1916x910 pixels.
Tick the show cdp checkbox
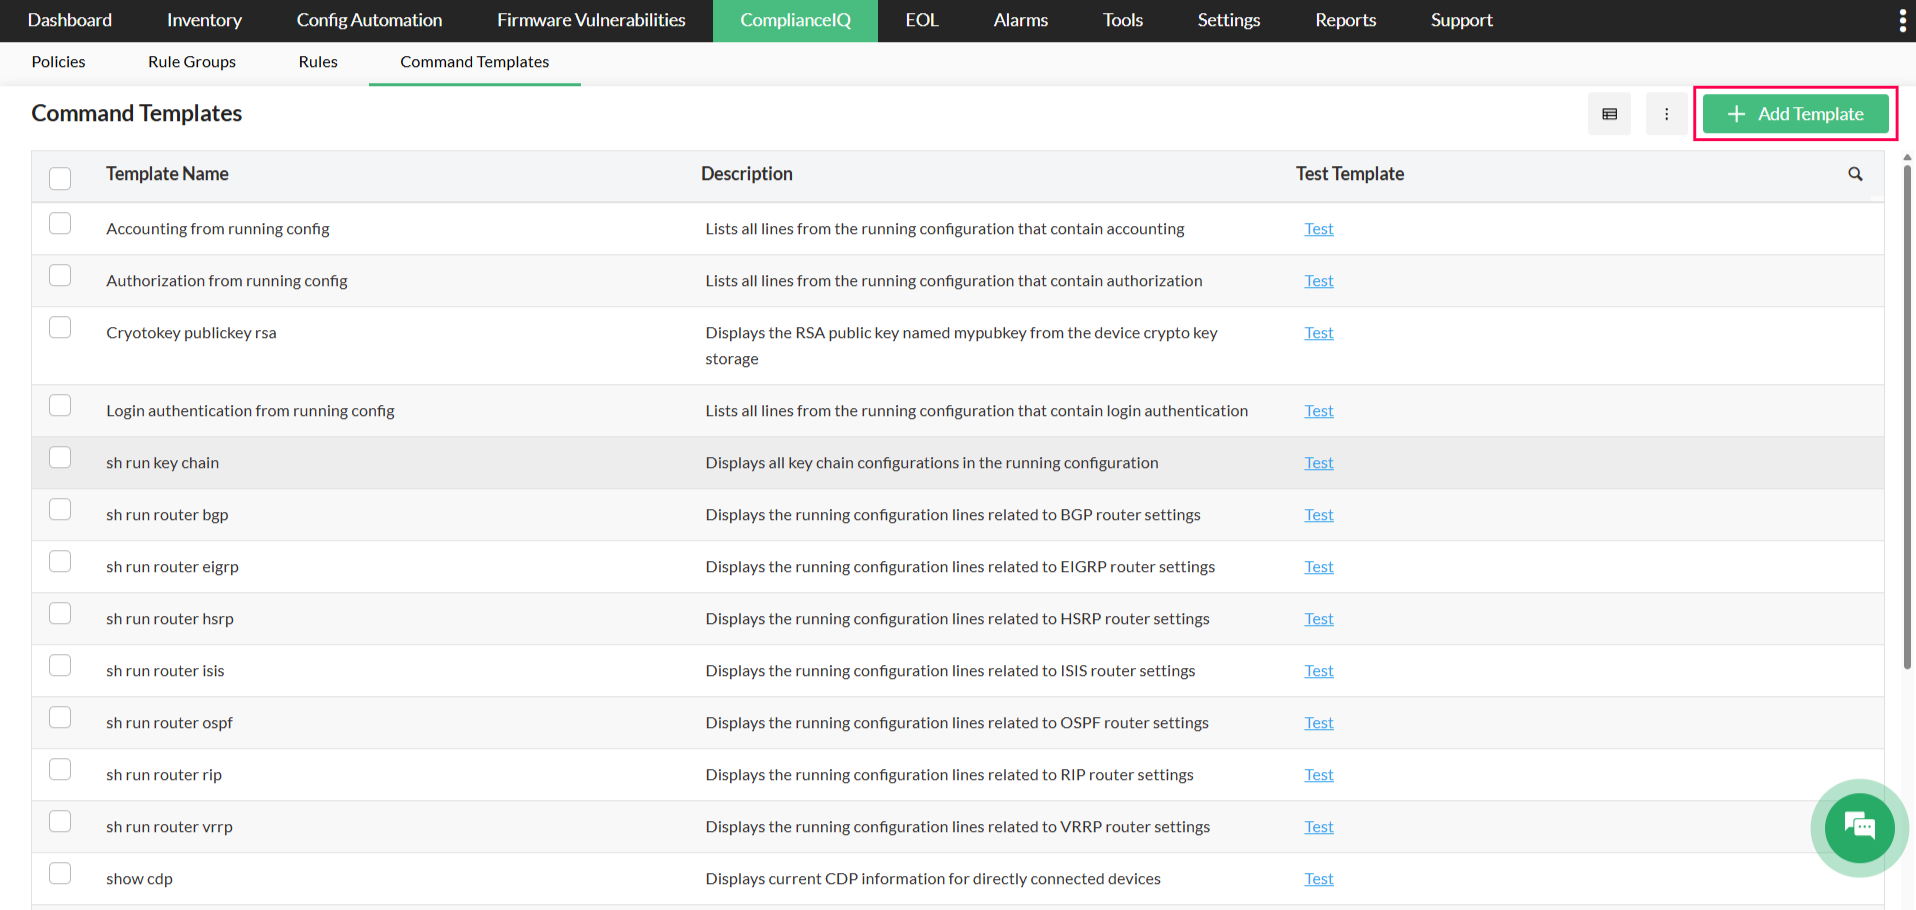point(60,873)
